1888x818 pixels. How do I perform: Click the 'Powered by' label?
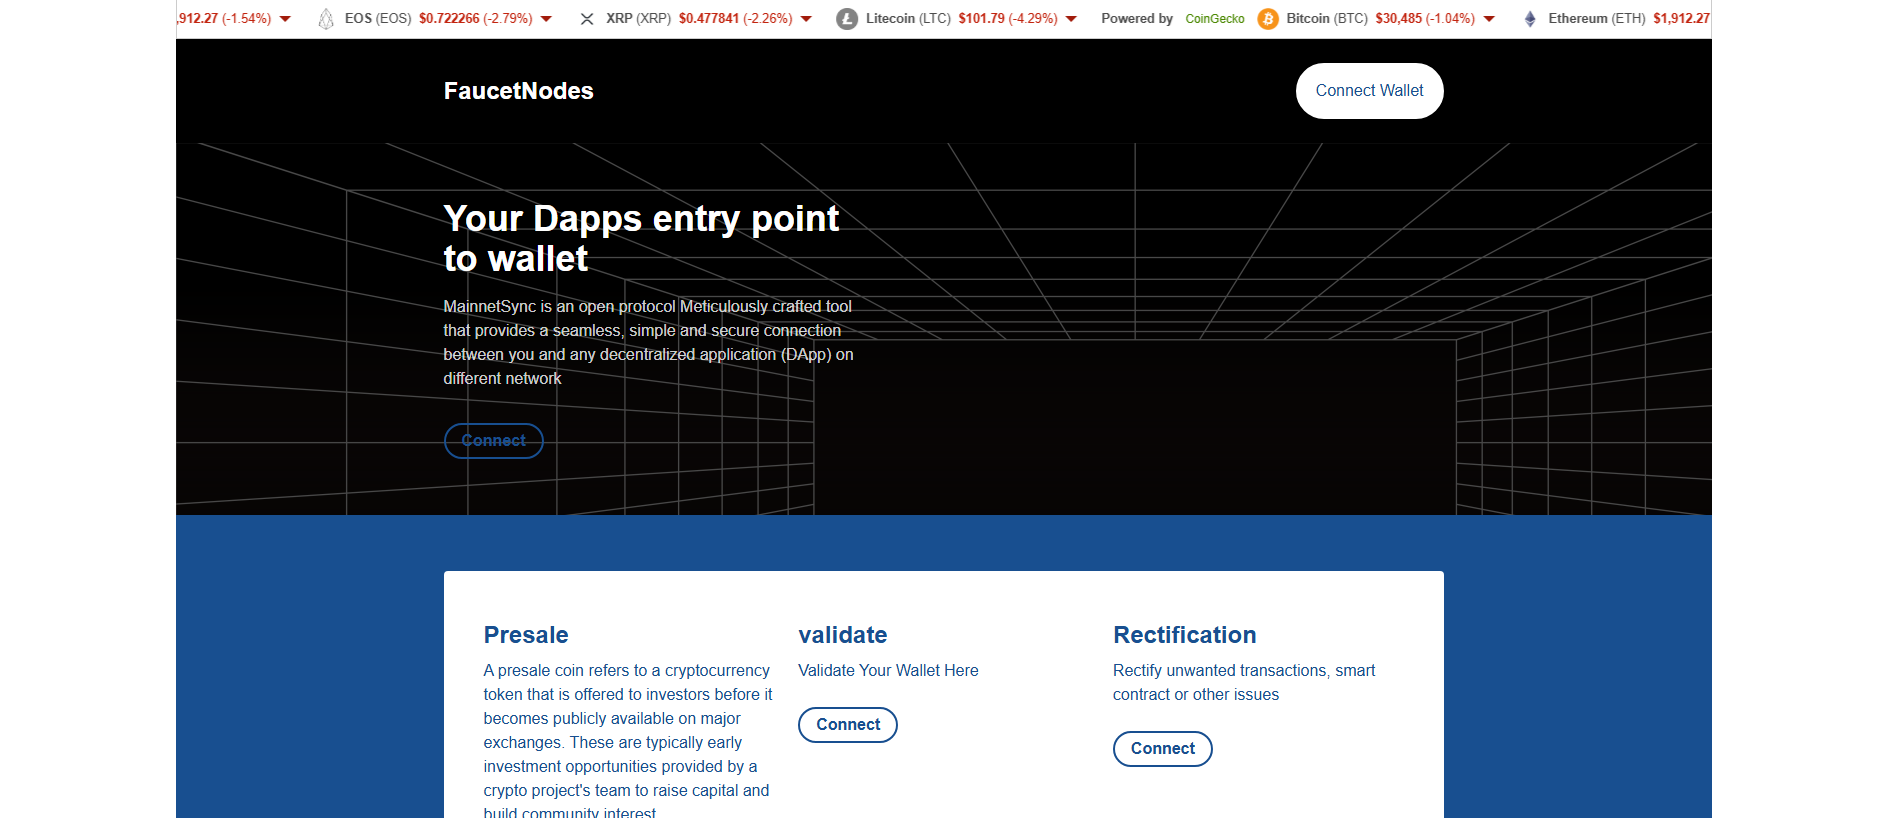click(1137, 19)
